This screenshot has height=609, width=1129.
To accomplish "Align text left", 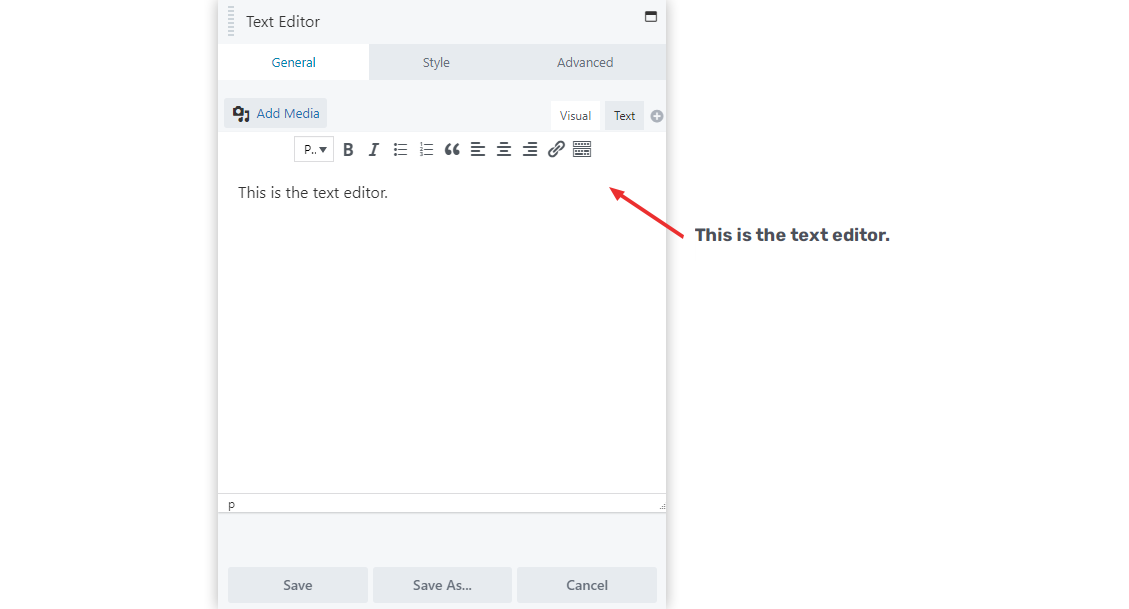I will (478, 150).
